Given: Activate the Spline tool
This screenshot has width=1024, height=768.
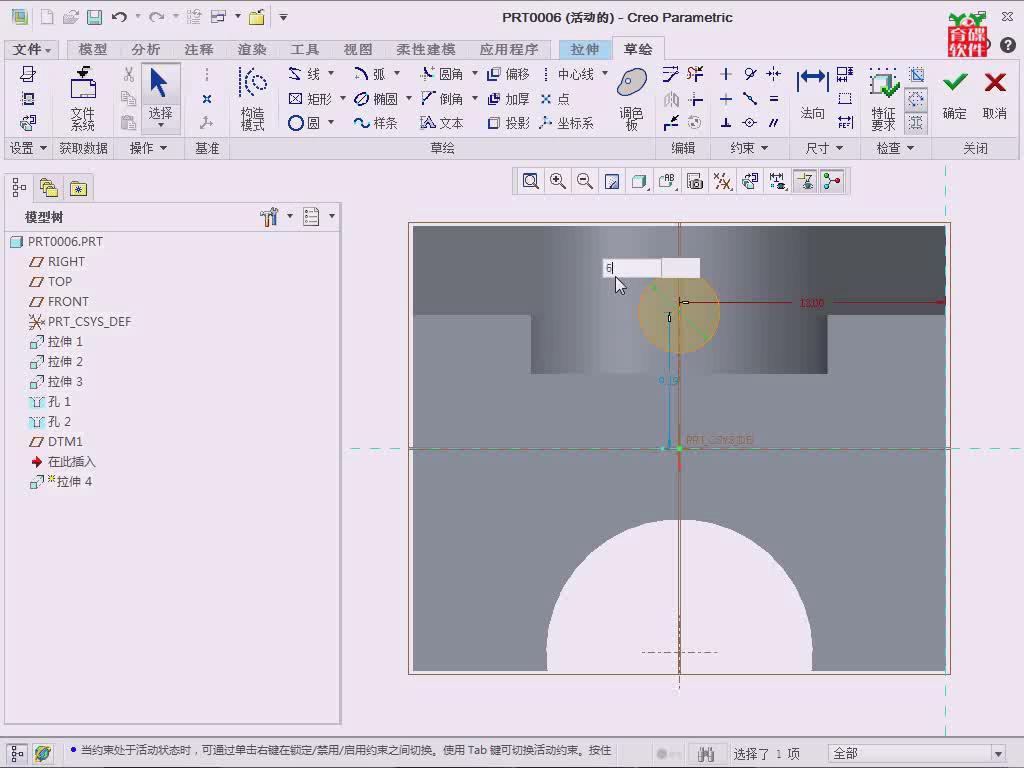Looking at the screenshot, I should point(376,123).
